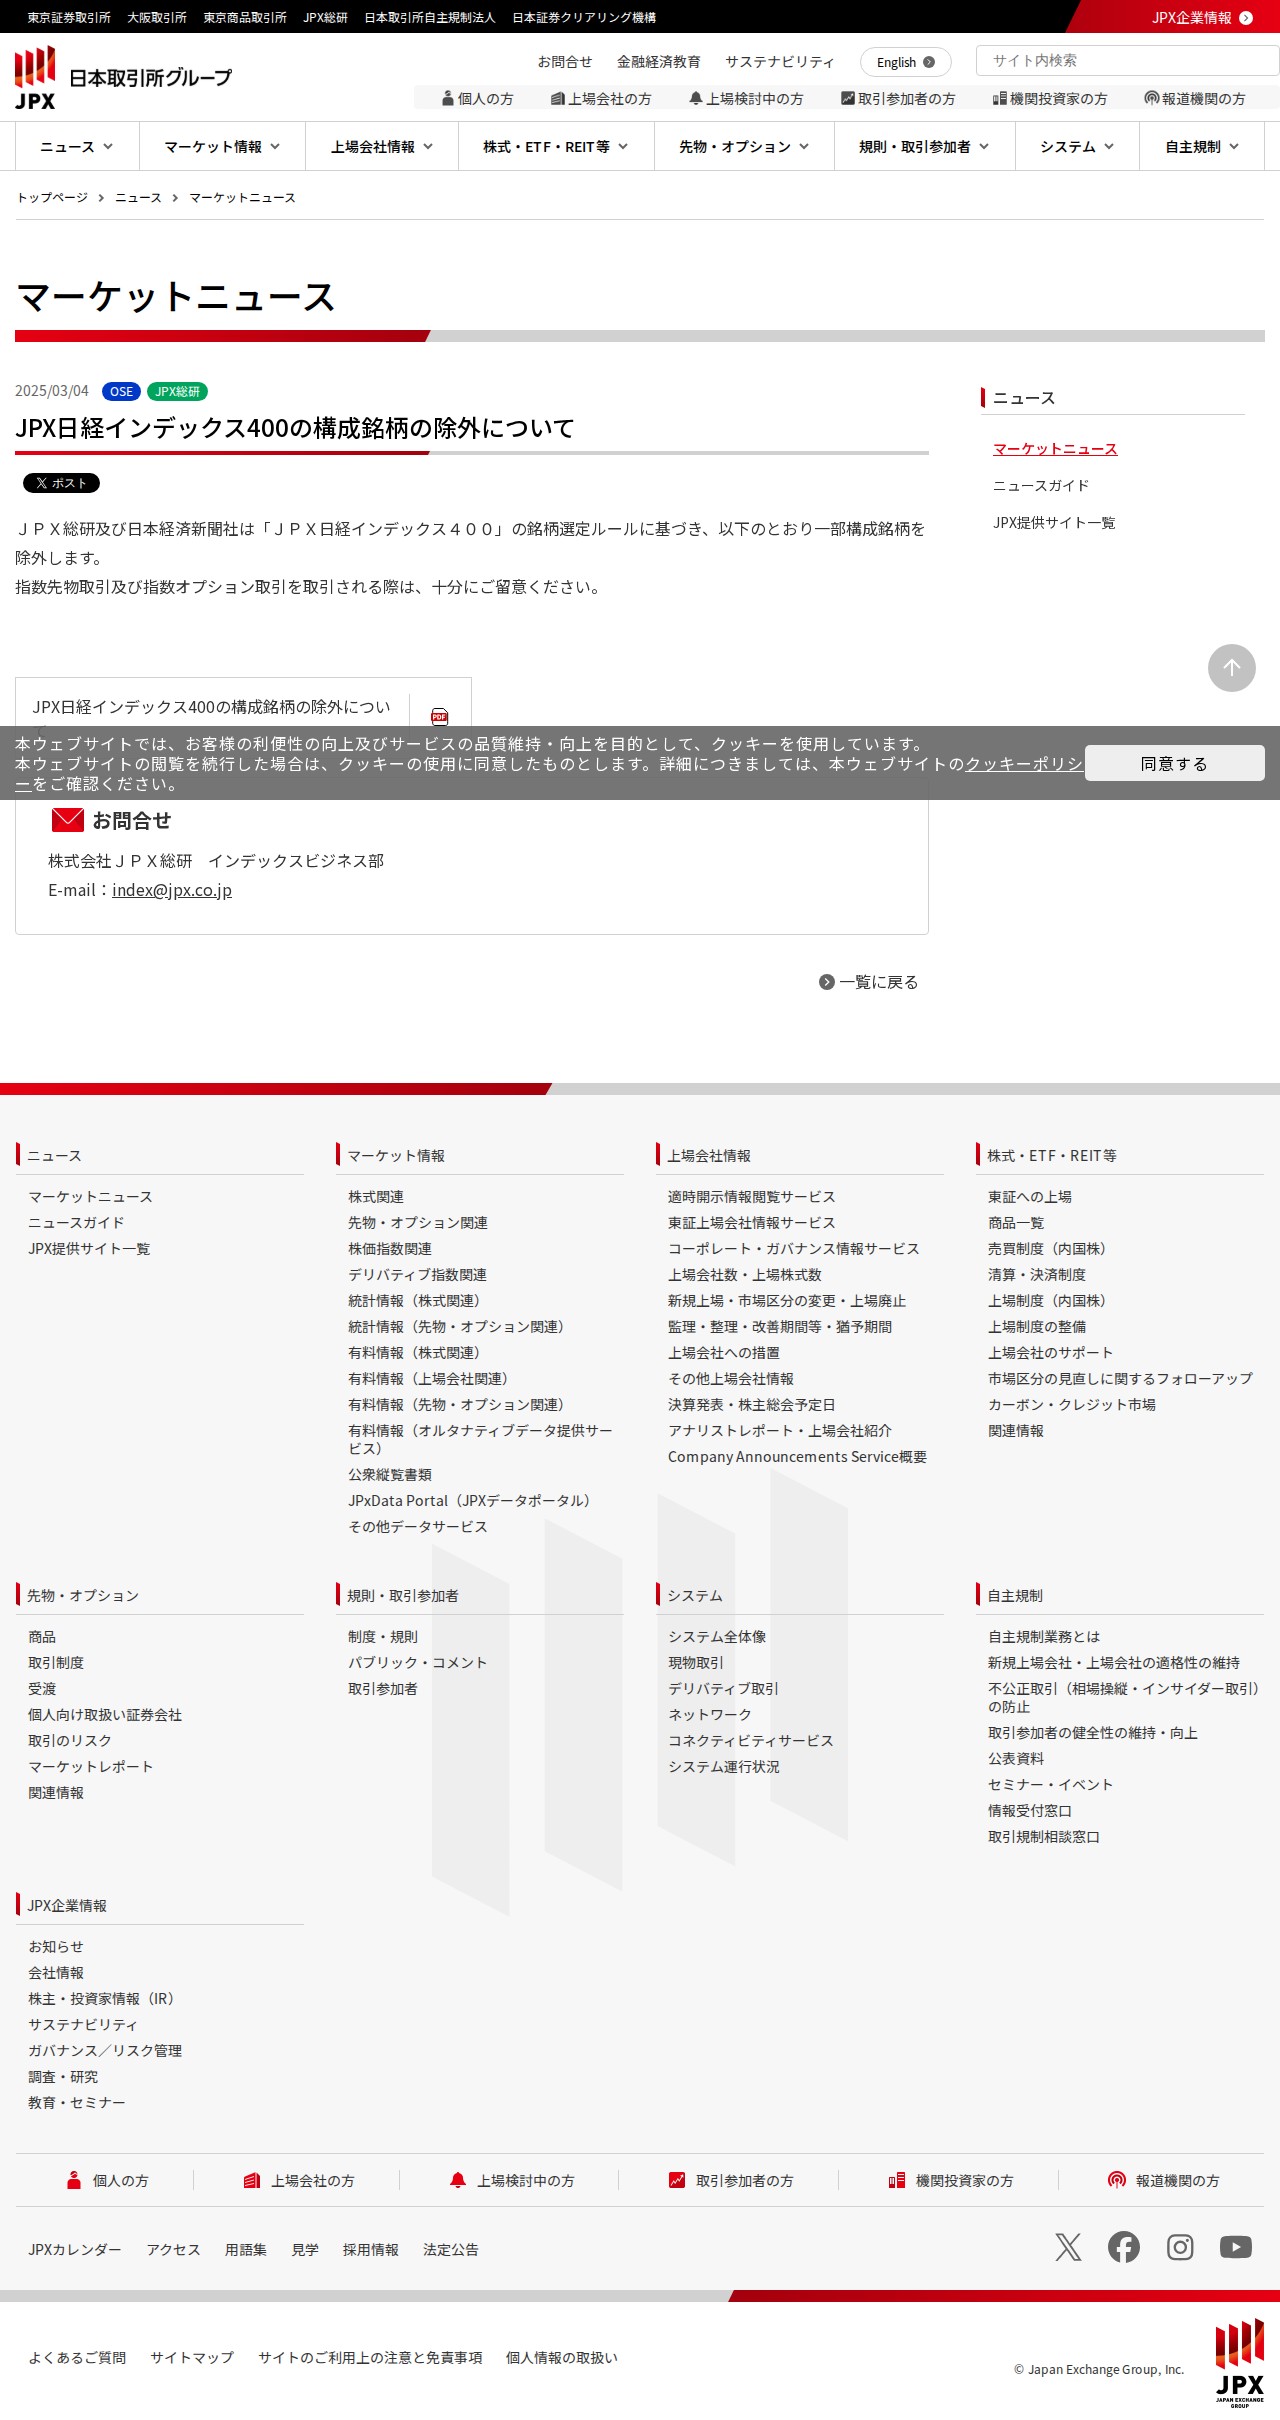Image resolution: width=1280 pixels, height=2420 pixels.
Task: Open 日本取引所自主規制法人 in the top bar
Action: pyautogui.click(x=430, y=18)
